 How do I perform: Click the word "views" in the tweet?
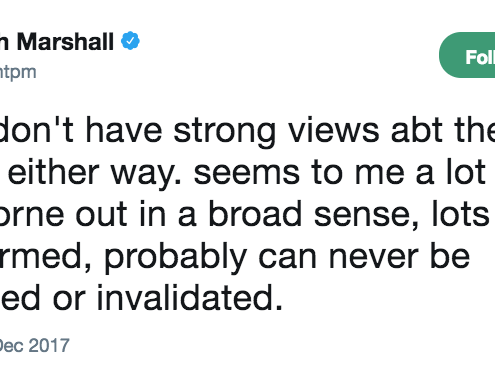click(x=334, y=130)
